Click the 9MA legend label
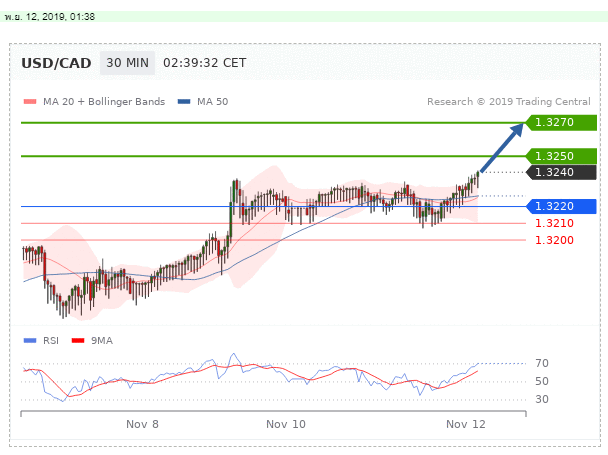 click(x=102, y=341)
